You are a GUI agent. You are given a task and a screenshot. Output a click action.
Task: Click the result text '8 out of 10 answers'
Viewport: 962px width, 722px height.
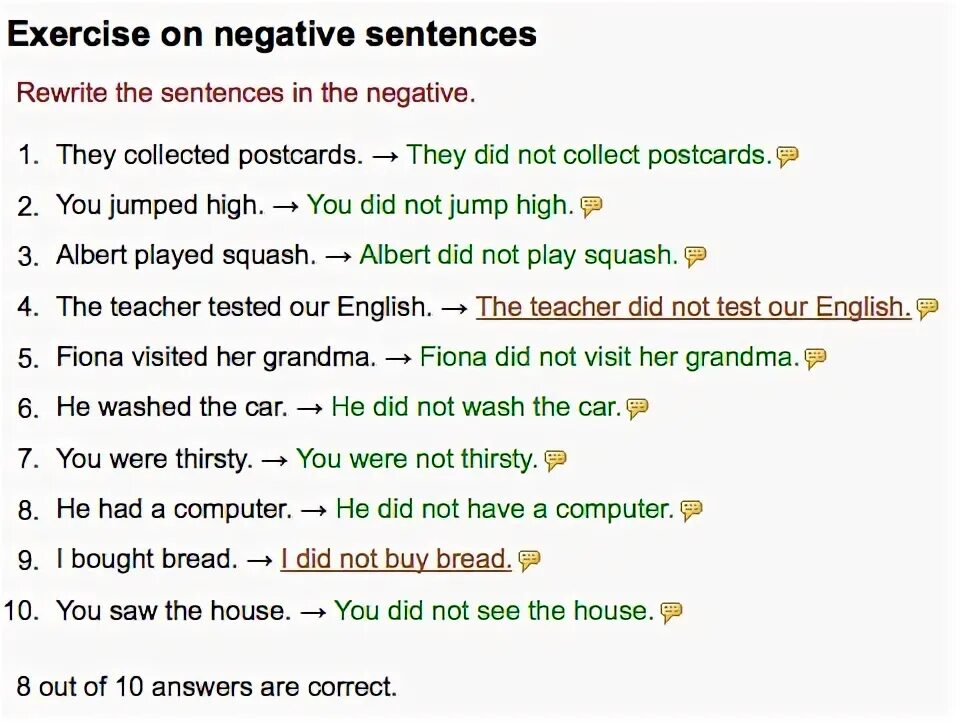[206, 688]
